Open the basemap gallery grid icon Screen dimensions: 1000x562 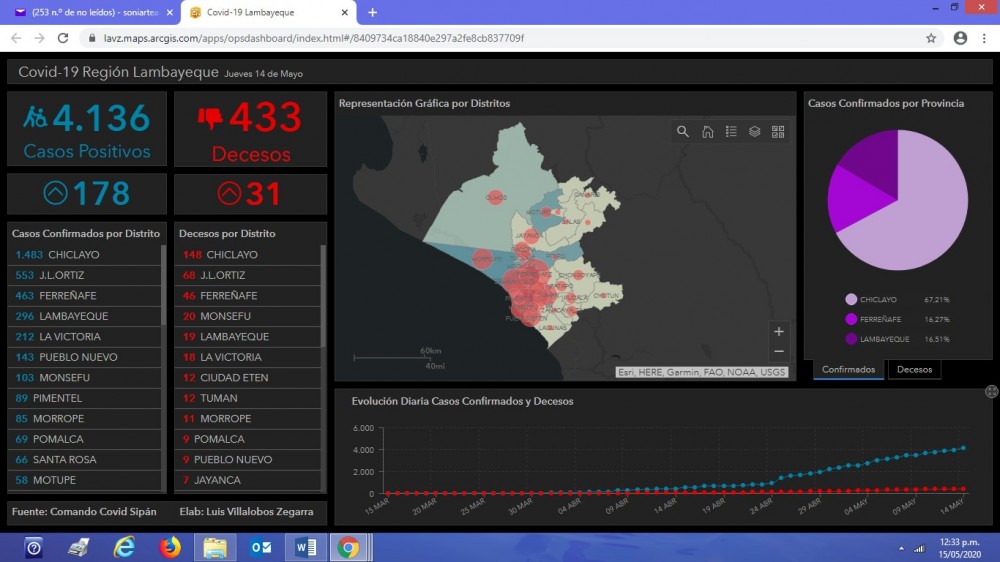pos(778,132)
